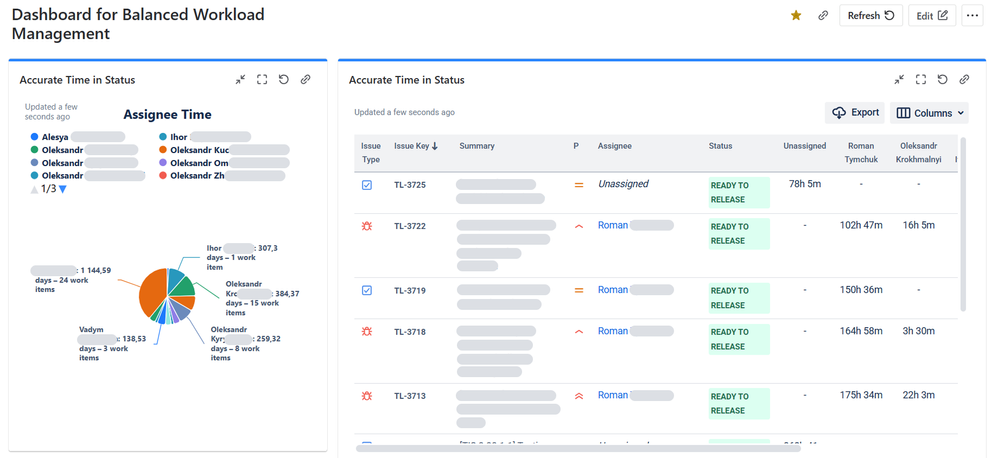Open the Columns dropdown
The width and height of the screenshot is (998, 458).
point(930,113)
